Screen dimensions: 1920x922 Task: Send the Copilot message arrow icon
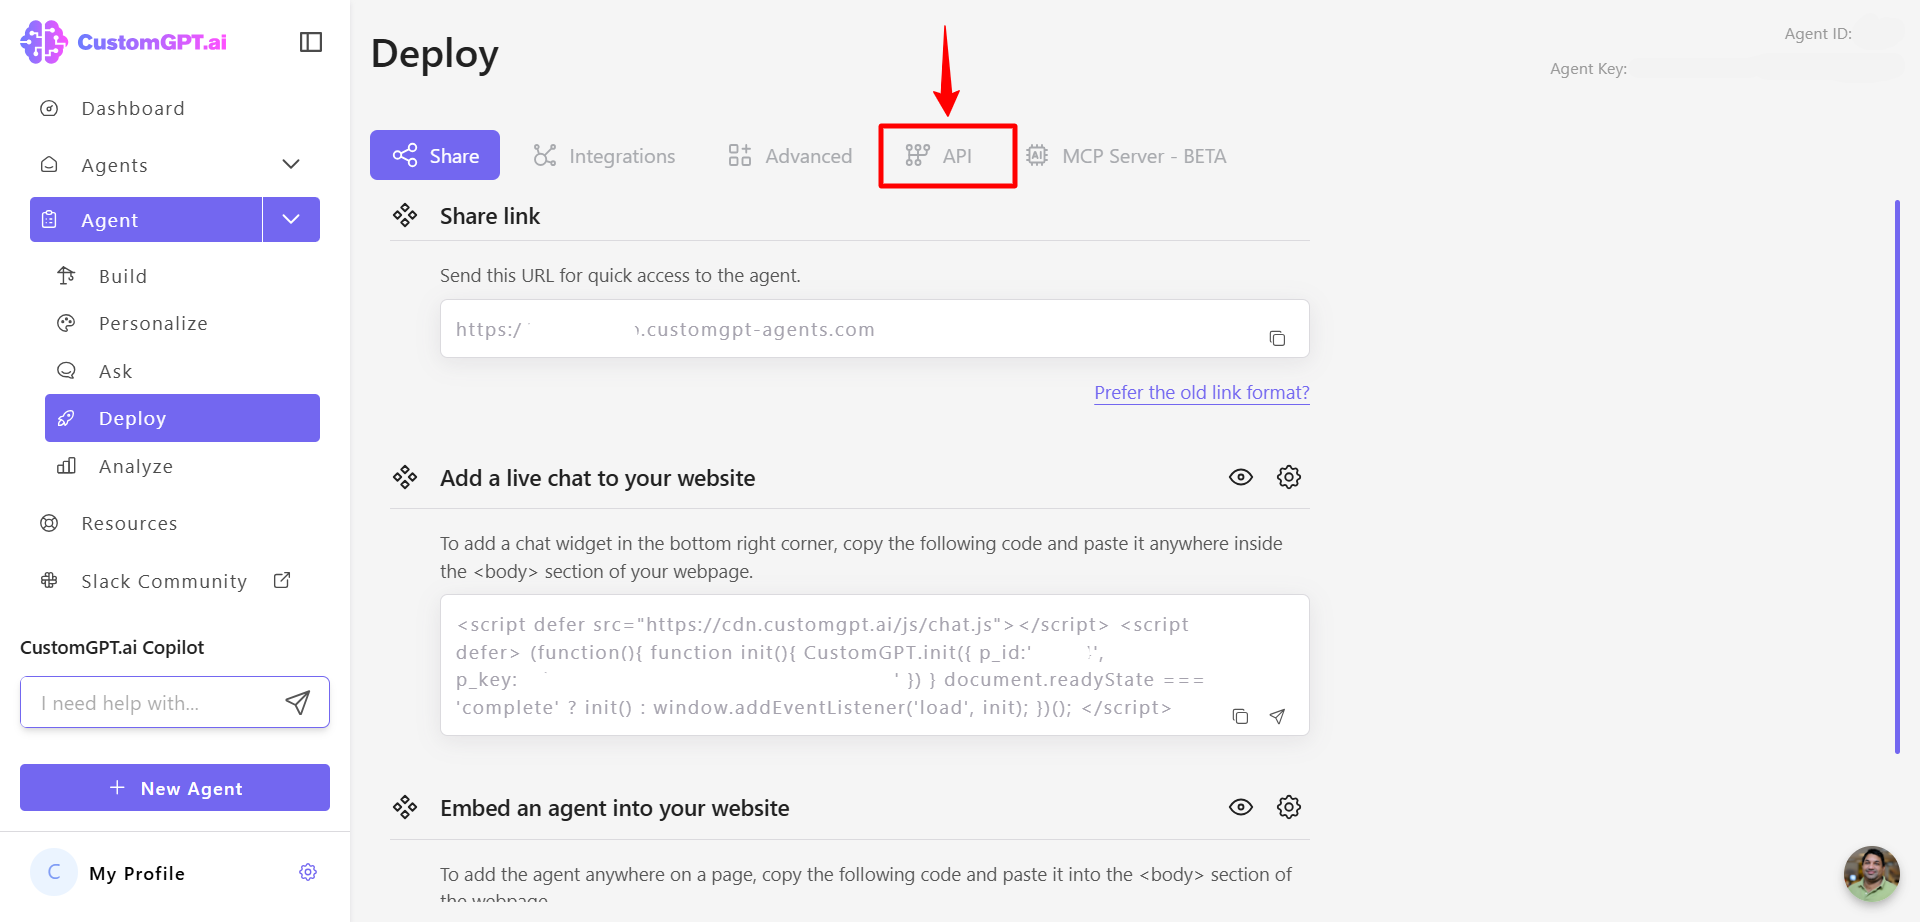tap(298, 702)
